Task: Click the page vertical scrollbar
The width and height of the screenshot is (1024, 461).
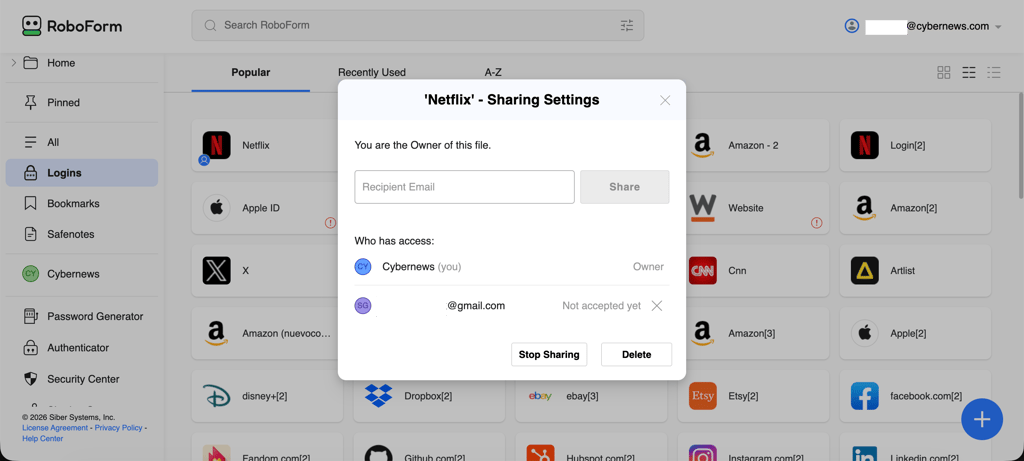Action: [x=1020, y=145]
